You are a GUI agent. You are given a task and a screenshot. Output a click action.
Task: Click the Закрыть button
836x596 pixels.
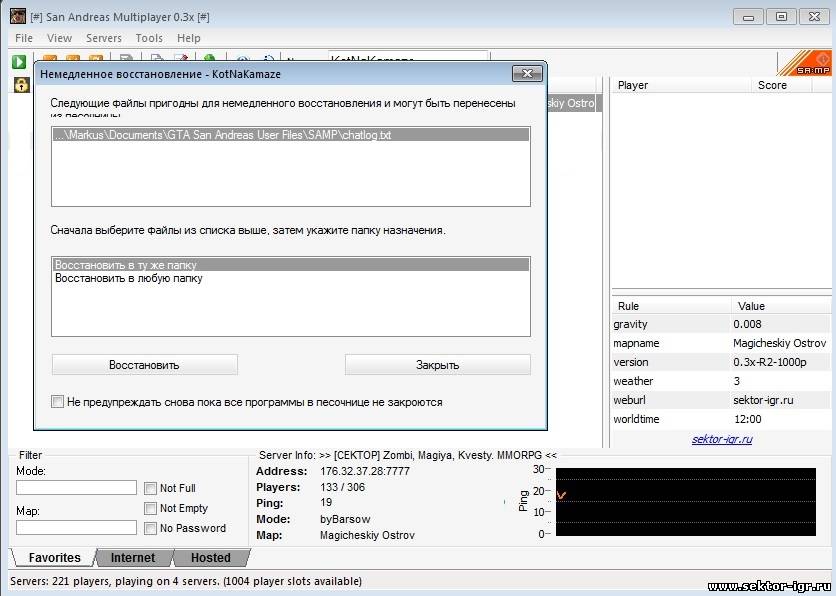coord(438,365)
